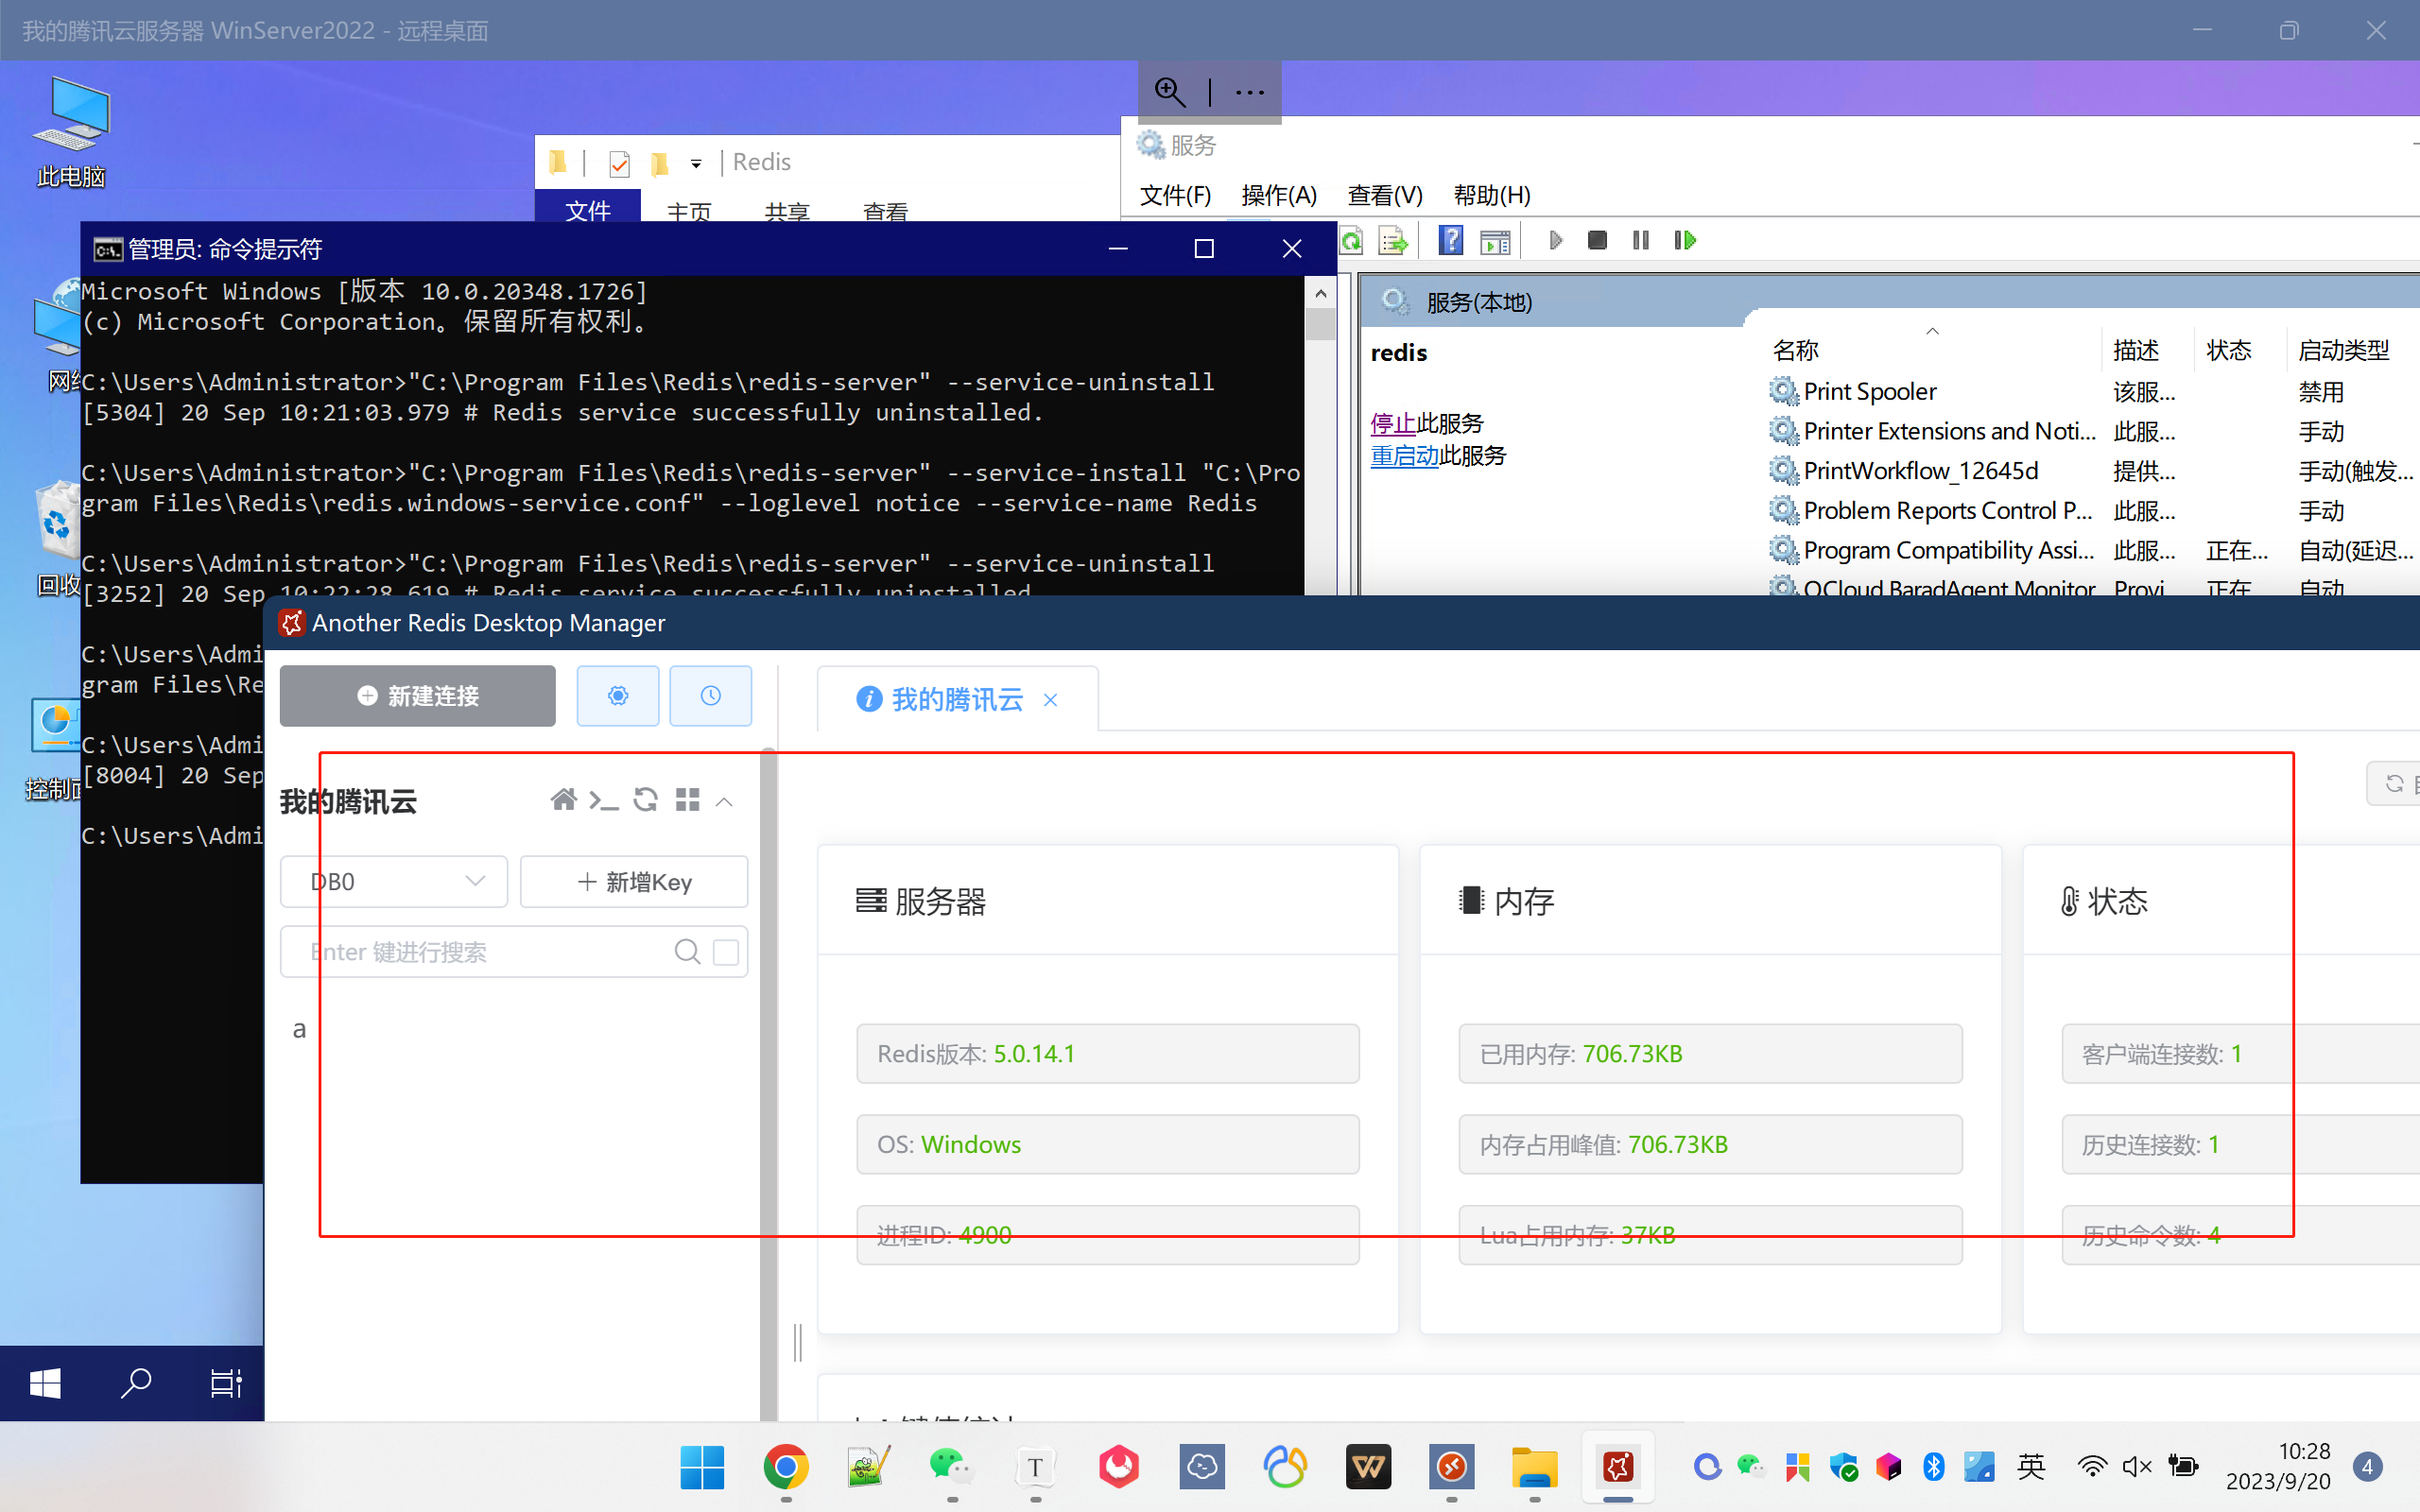Switch 英 input language indicator
This screenshot has height=1512, width=2420.
point(2031,1467)
